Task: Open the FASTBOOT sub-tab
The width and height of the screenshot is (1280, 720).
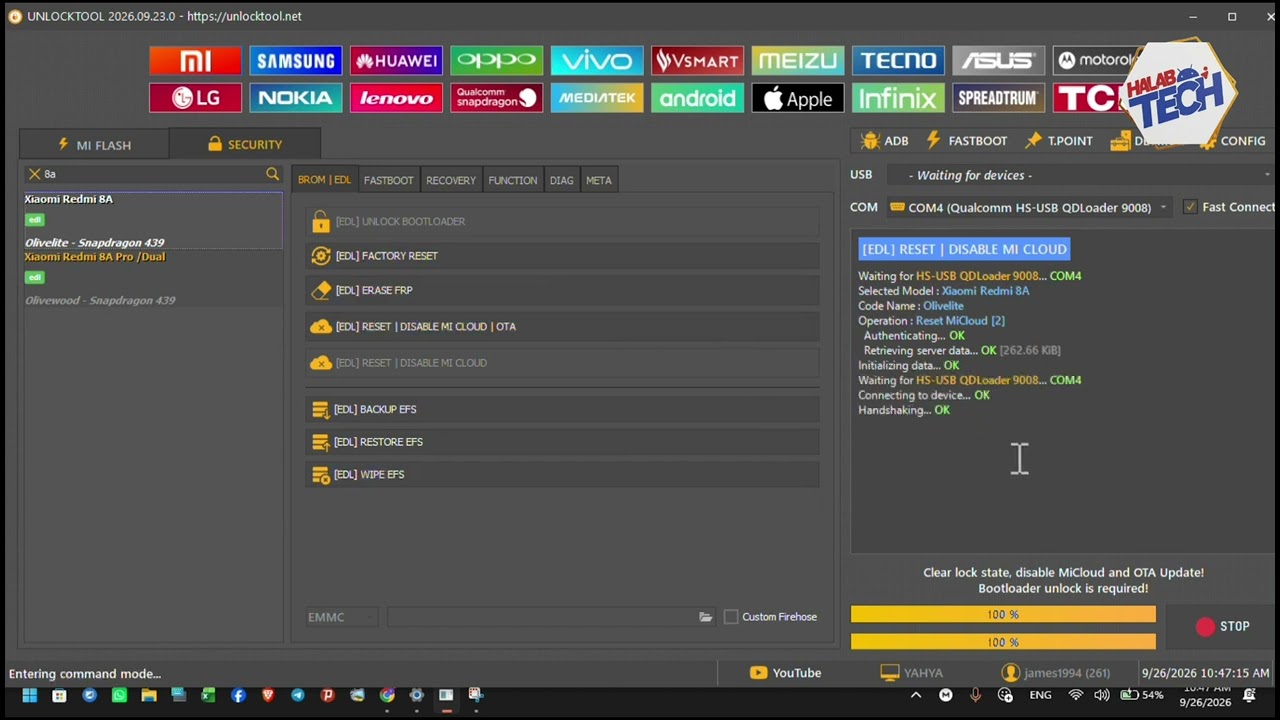Action: [388, 180]
